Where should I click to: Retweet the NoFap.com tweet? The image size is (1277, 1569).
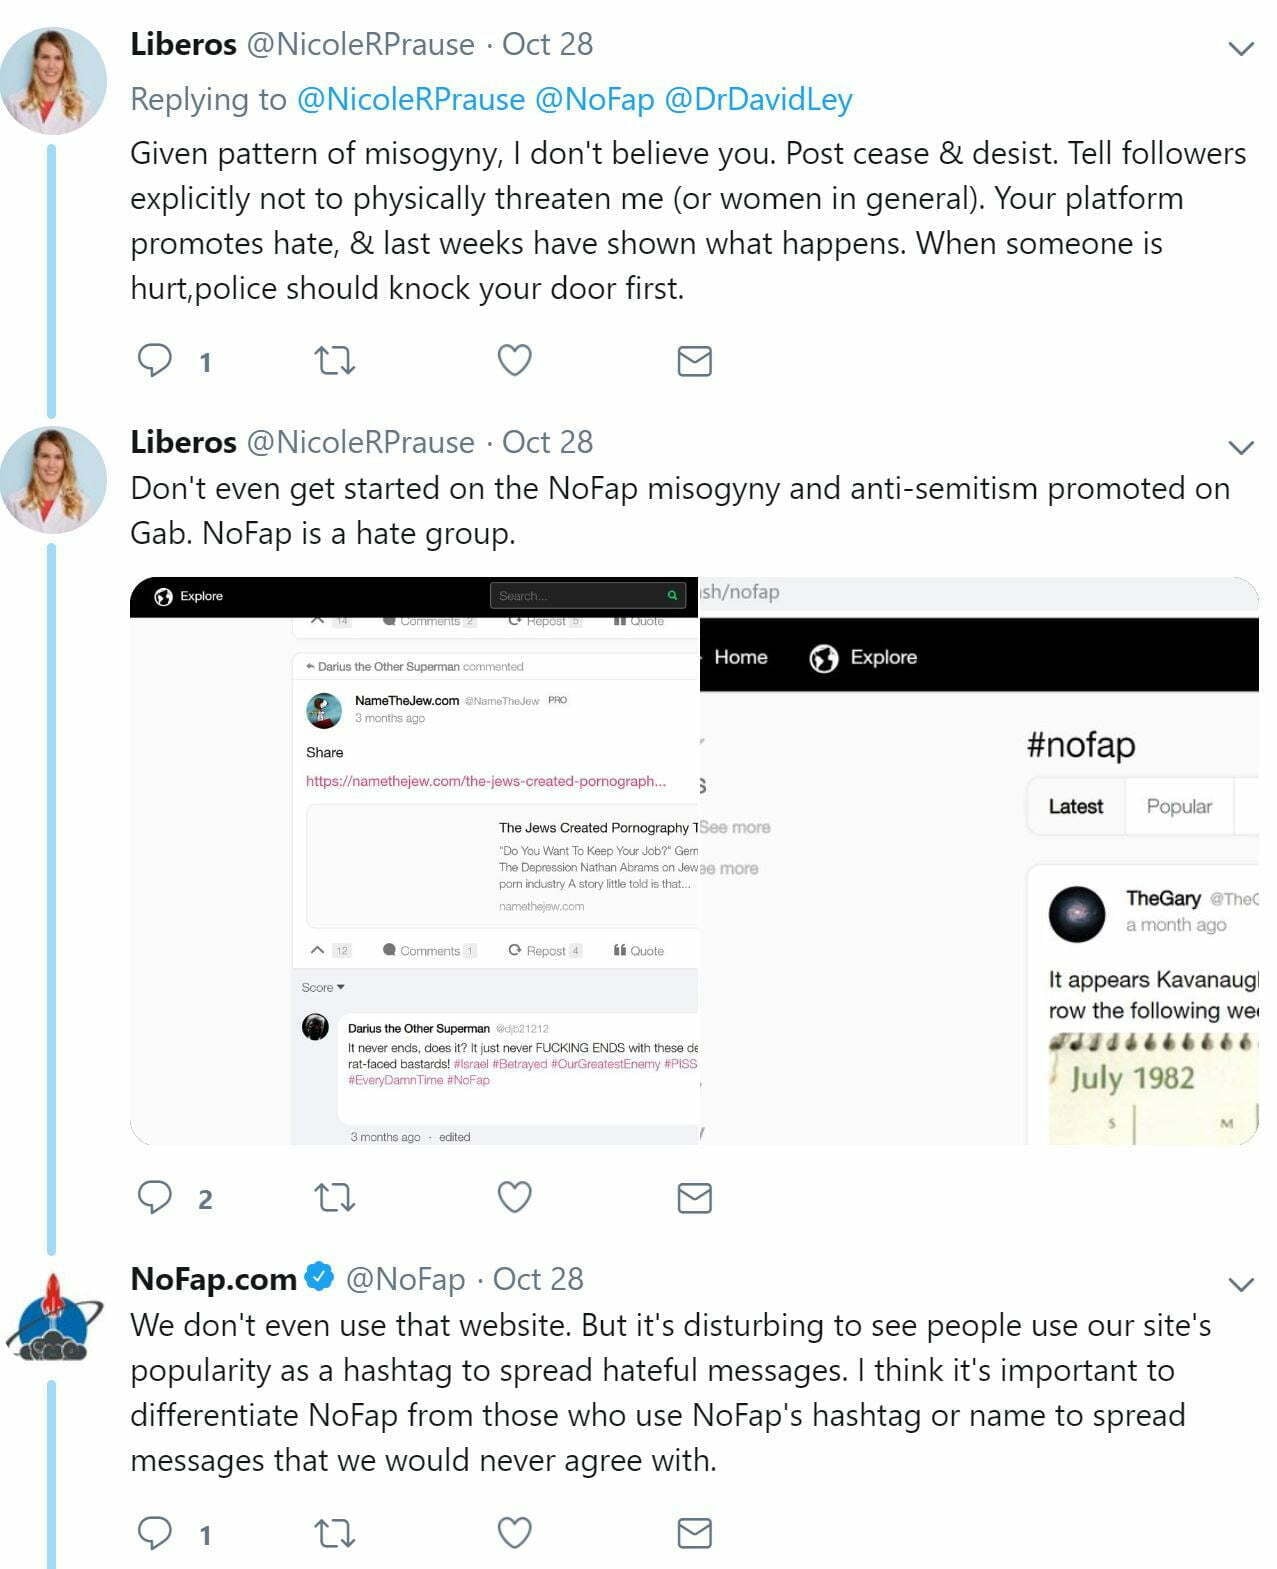click(334, 1532)
